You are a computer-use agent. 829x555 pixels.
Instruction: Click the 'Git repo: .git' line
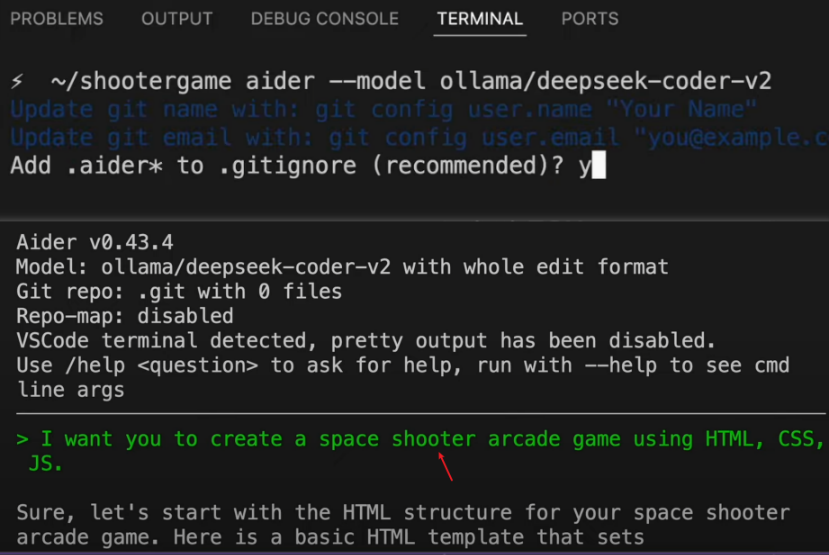coord(179,292)
